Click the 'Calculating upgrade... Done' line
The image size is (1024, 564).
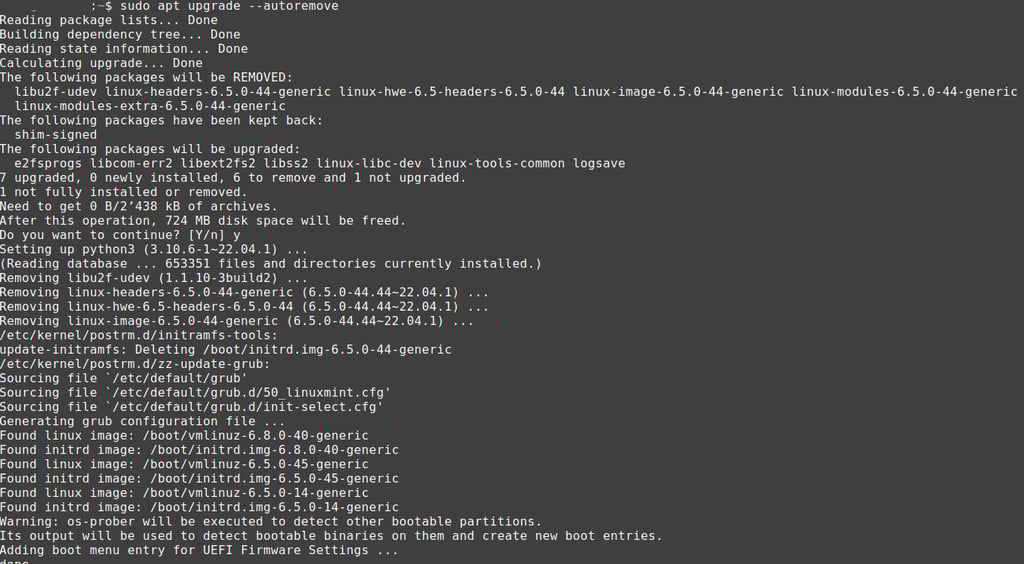pyautogui.click(x=101, y=63)
